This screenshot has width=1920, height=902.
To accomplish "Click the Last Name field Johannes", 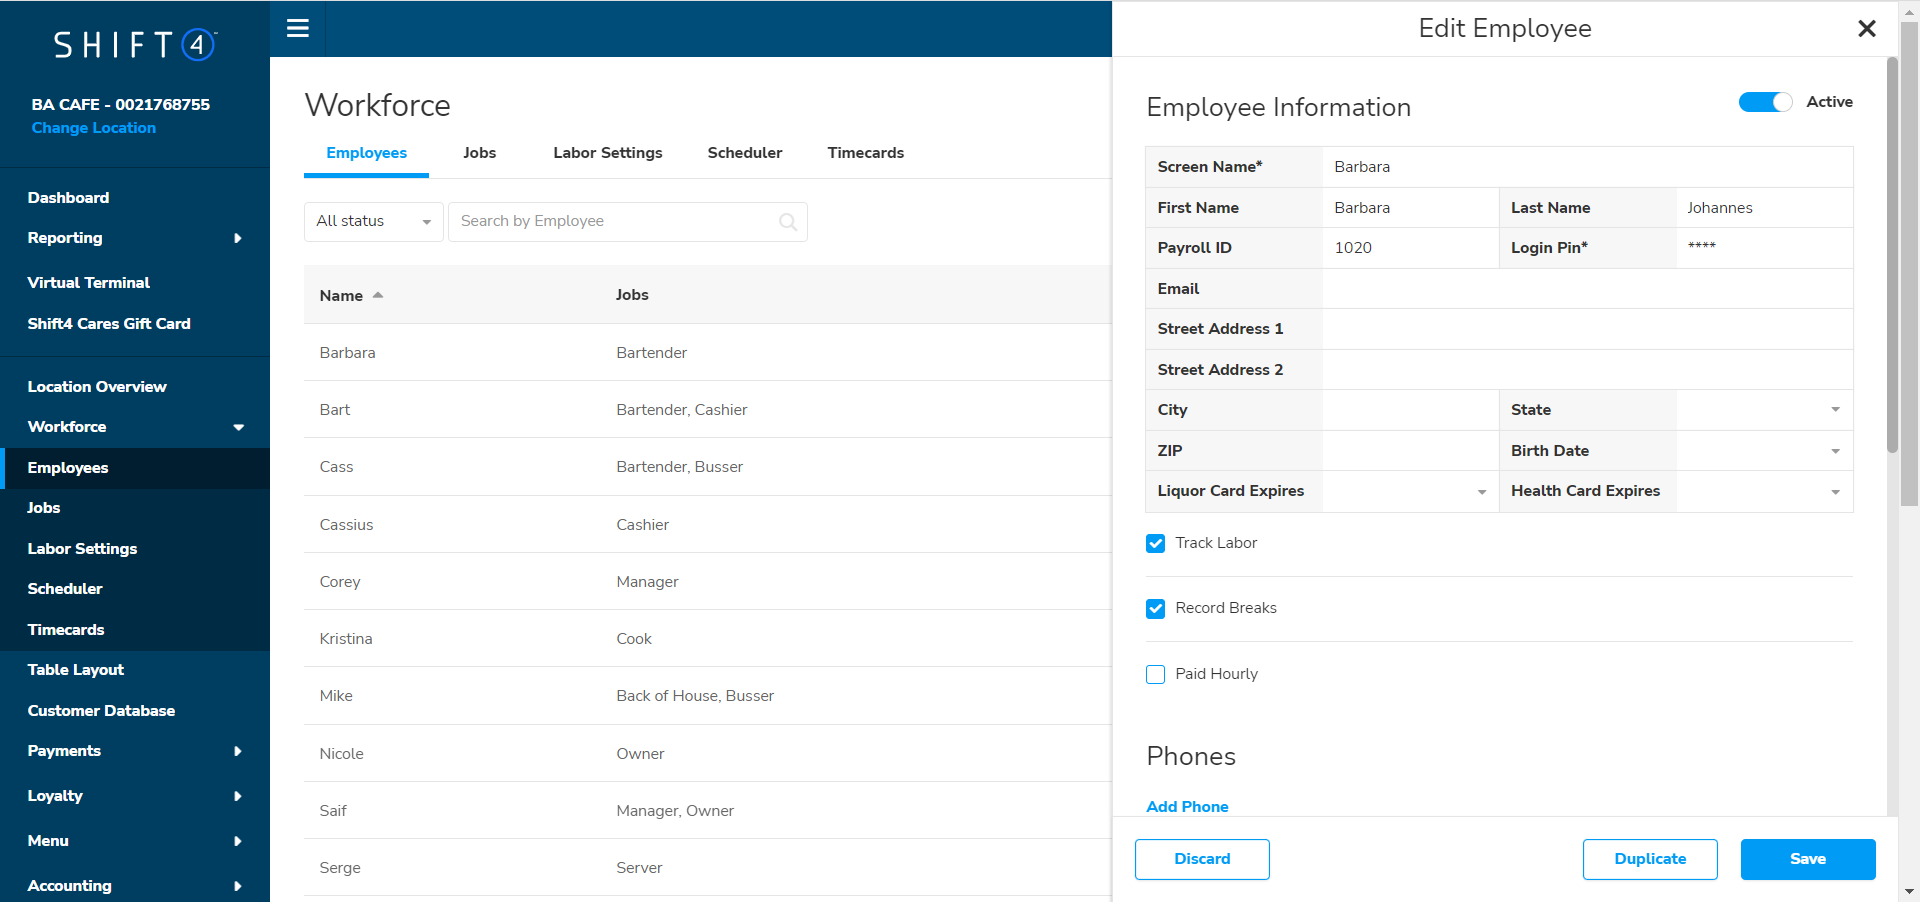I will [x=1764, y=208].
